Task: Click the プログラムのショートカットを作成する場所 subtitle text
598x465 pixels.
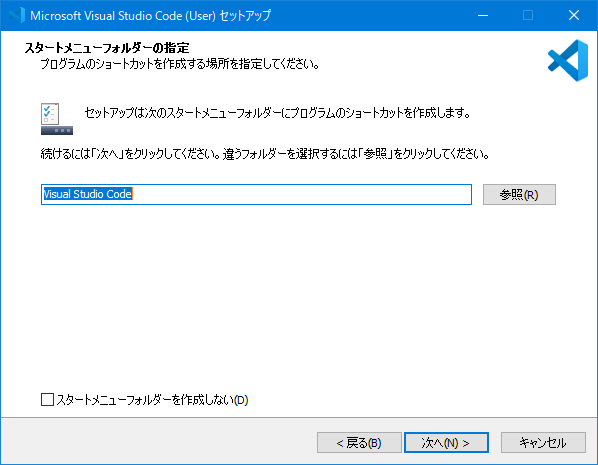Action: coord(180,64)
